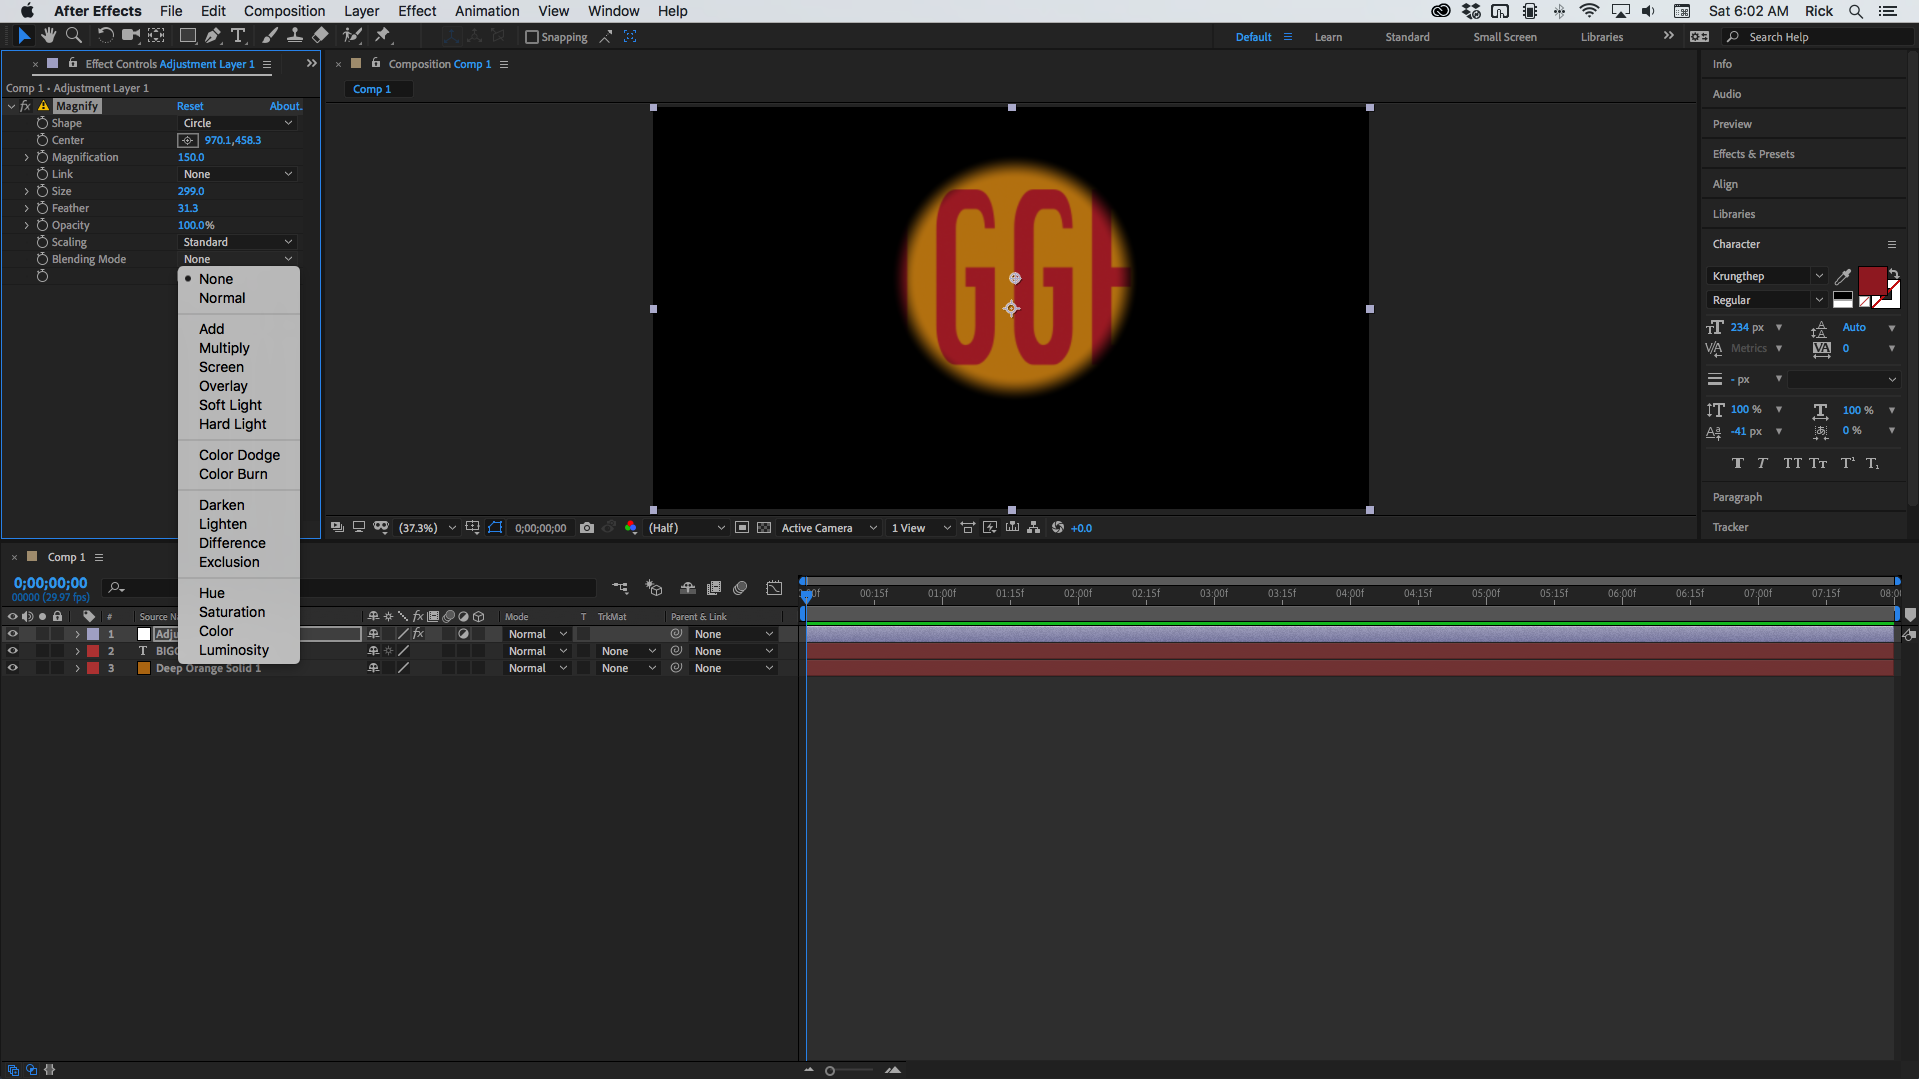Toggle visibility of Deep Orange Solid 1
This screenshot has height=1079, width=1919.
(13, 668)
